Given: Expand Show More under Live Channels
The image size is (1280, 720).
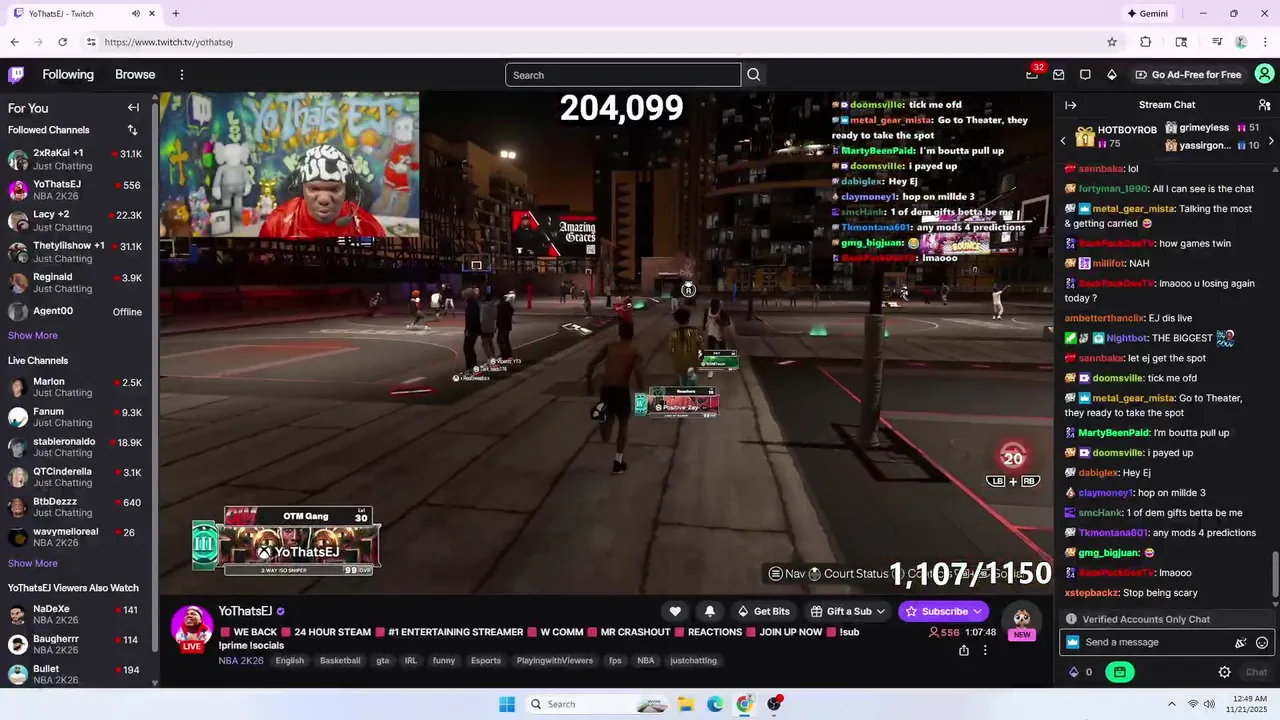Looking at the screenshot, I should 33,564.
